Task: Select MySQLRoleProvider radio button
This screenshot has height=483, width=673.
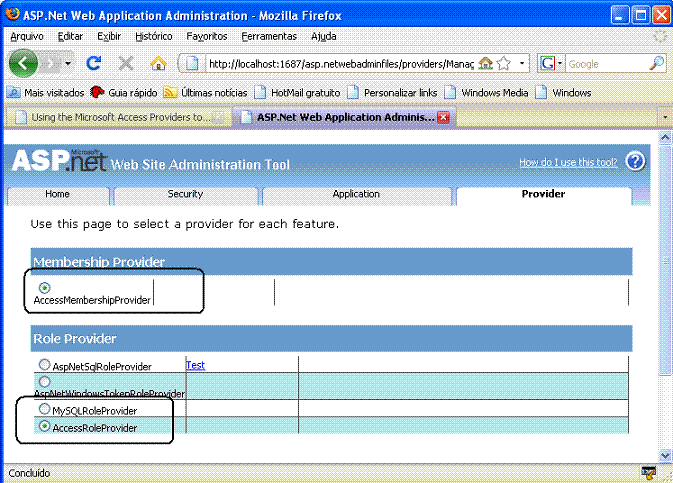Action: (44, 409)
